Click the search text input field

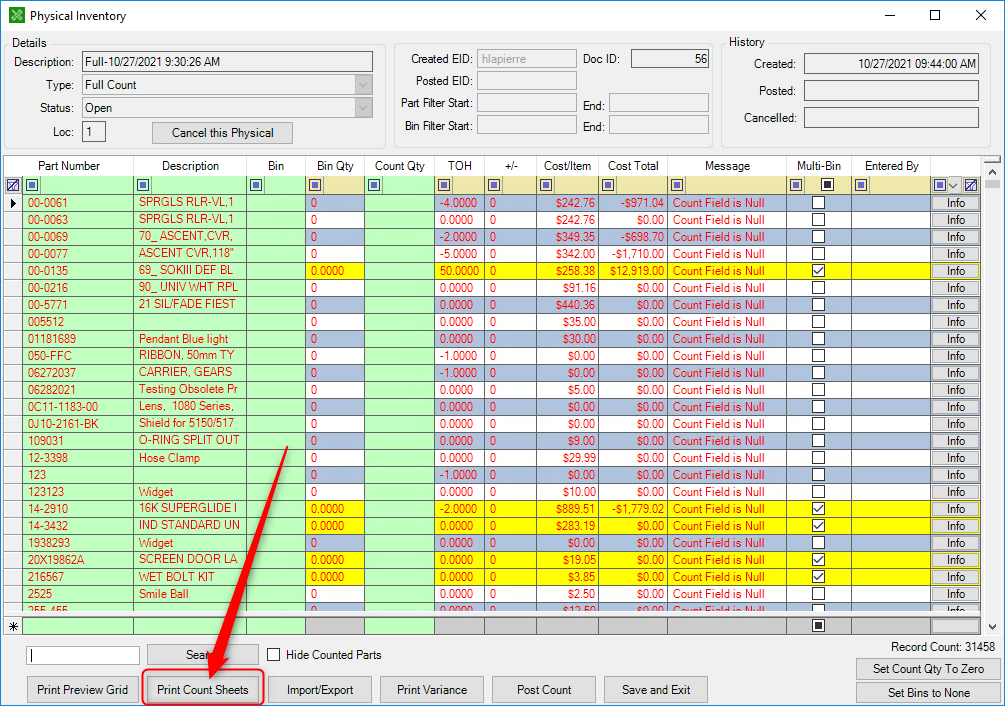83,655
